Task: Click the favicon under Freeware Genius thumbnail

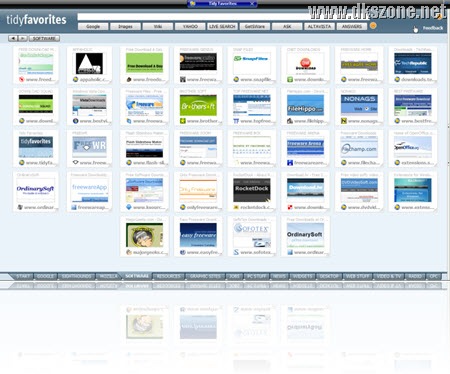Action: pyautogui.click(x=183, y=79)
